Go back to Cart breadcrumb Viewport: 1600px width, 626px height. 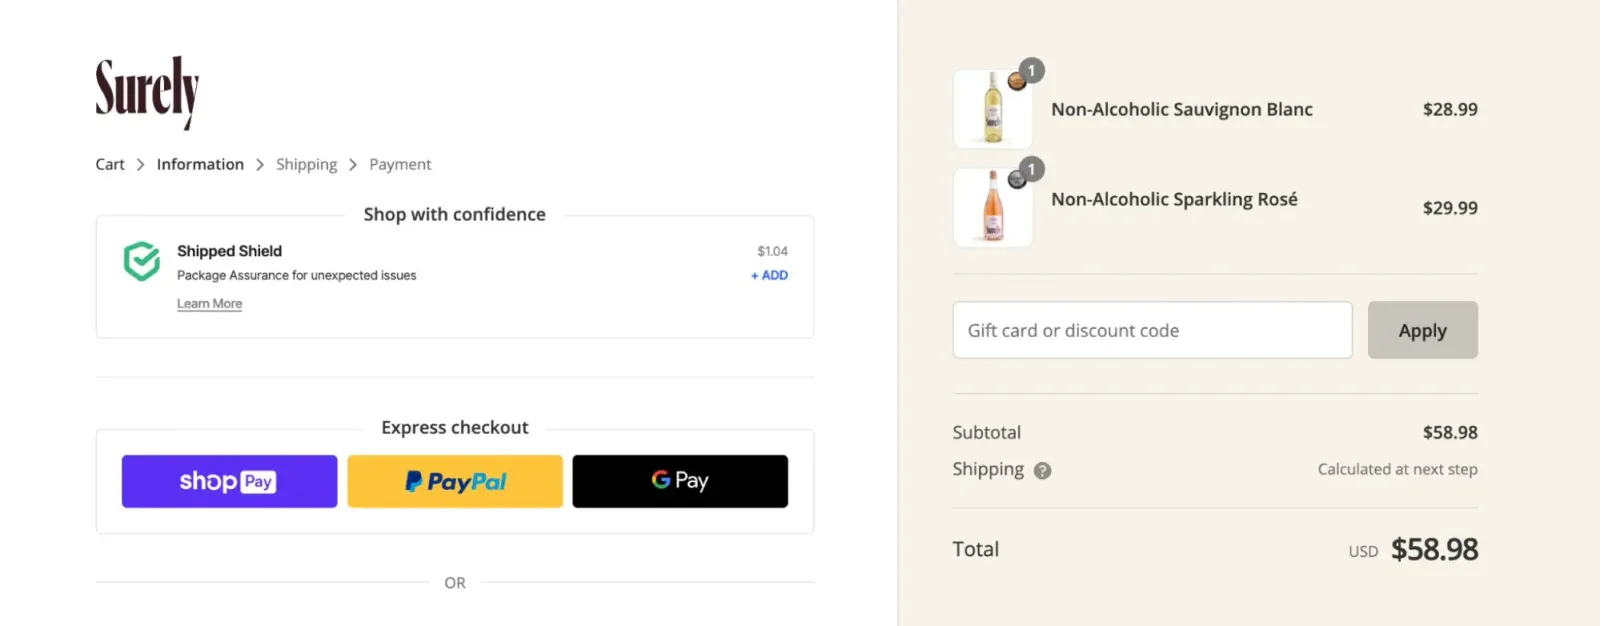pyautogui.click(x=110, y=165)
